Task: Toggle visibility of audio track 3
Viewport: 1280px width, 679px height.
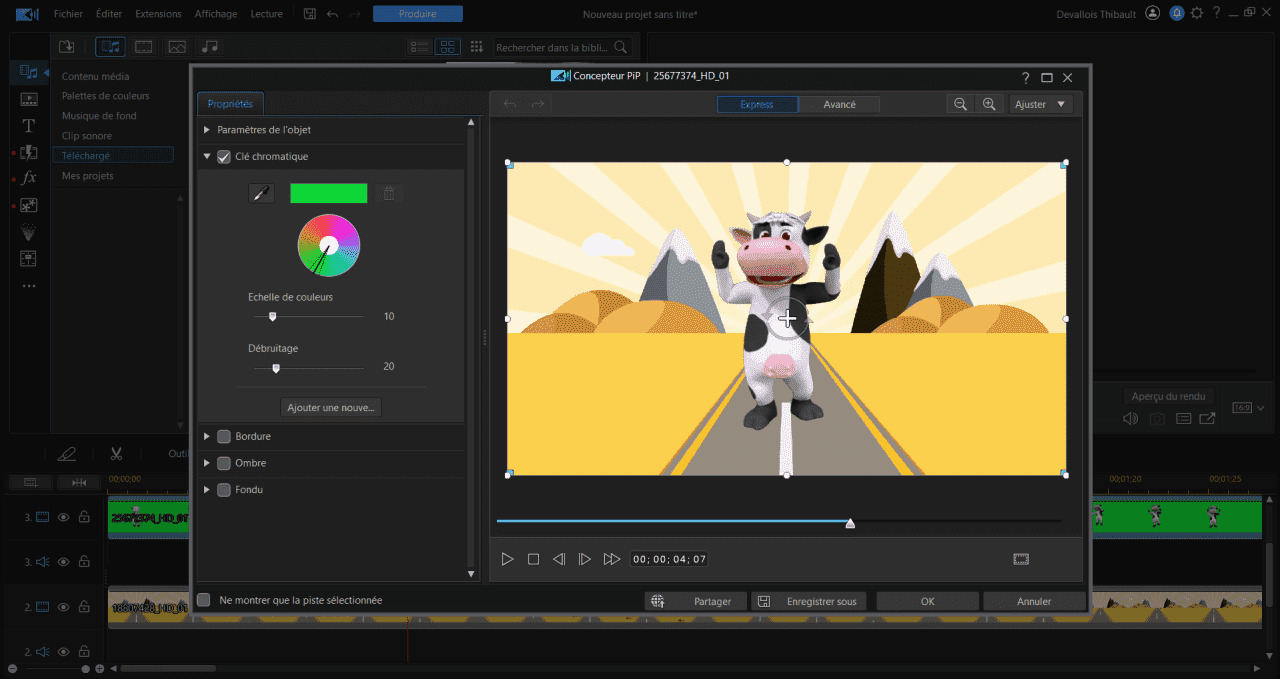Action: [x=63, y=562]
